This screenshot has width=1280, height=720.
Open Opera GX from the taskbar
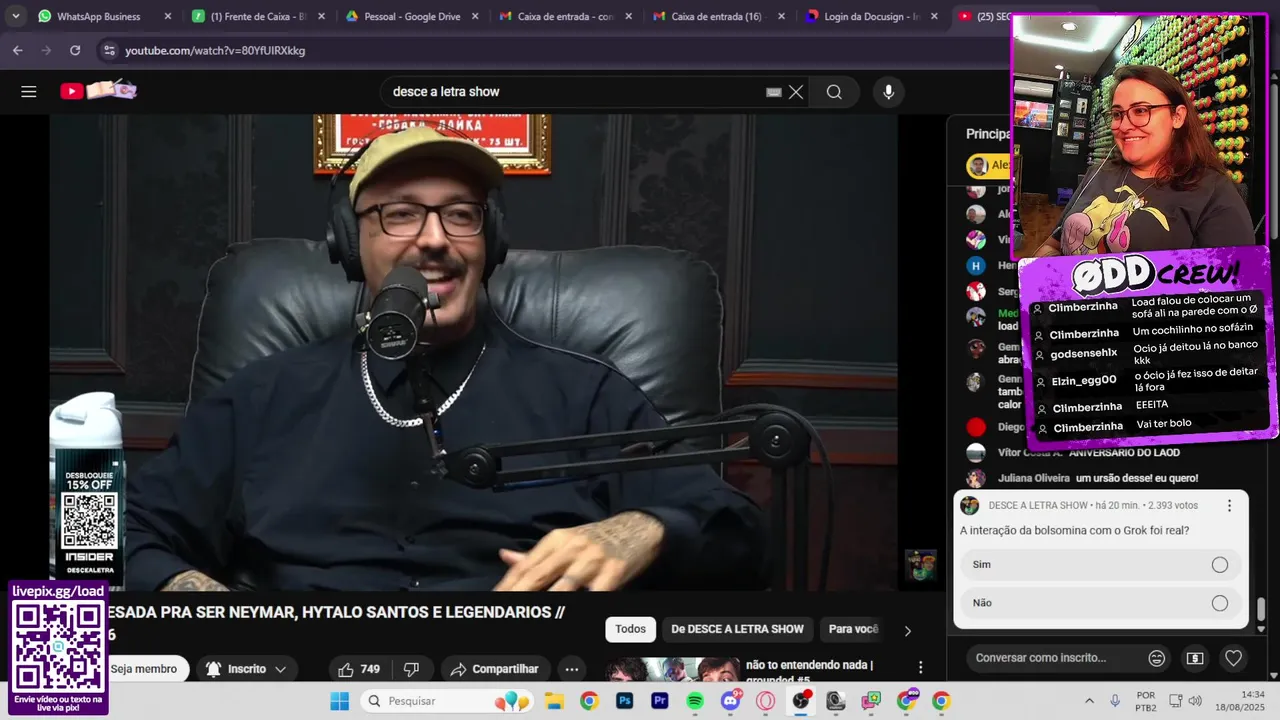coord(766,701)
